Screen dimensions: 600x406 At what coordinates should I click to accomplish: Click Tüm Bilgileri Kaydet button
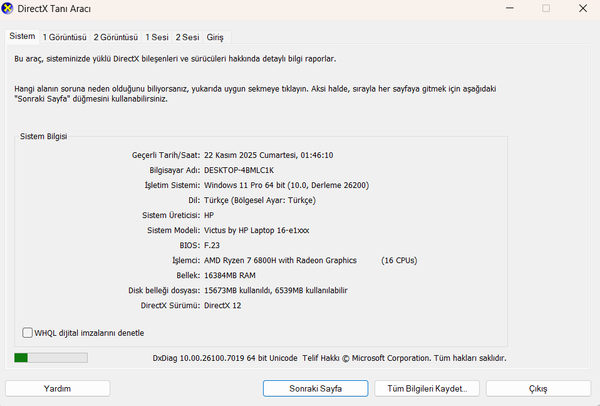coord(427,388)
